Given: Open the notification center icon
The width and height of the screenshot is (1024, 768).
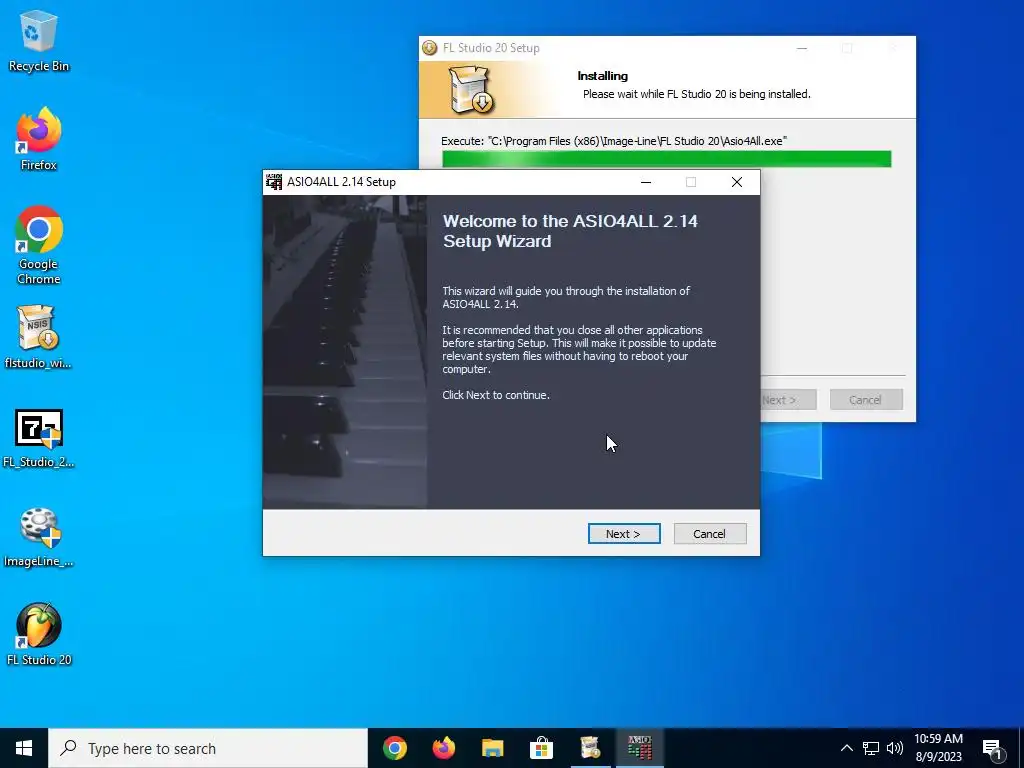Looking at the screenshot, I should click(992, 749).
